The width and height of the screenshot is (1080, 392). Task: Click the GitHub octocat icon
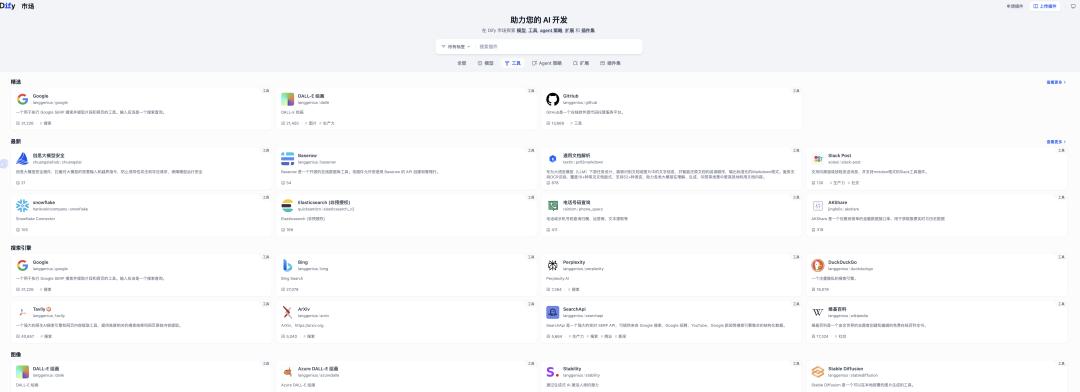click(x=552, y=99)
